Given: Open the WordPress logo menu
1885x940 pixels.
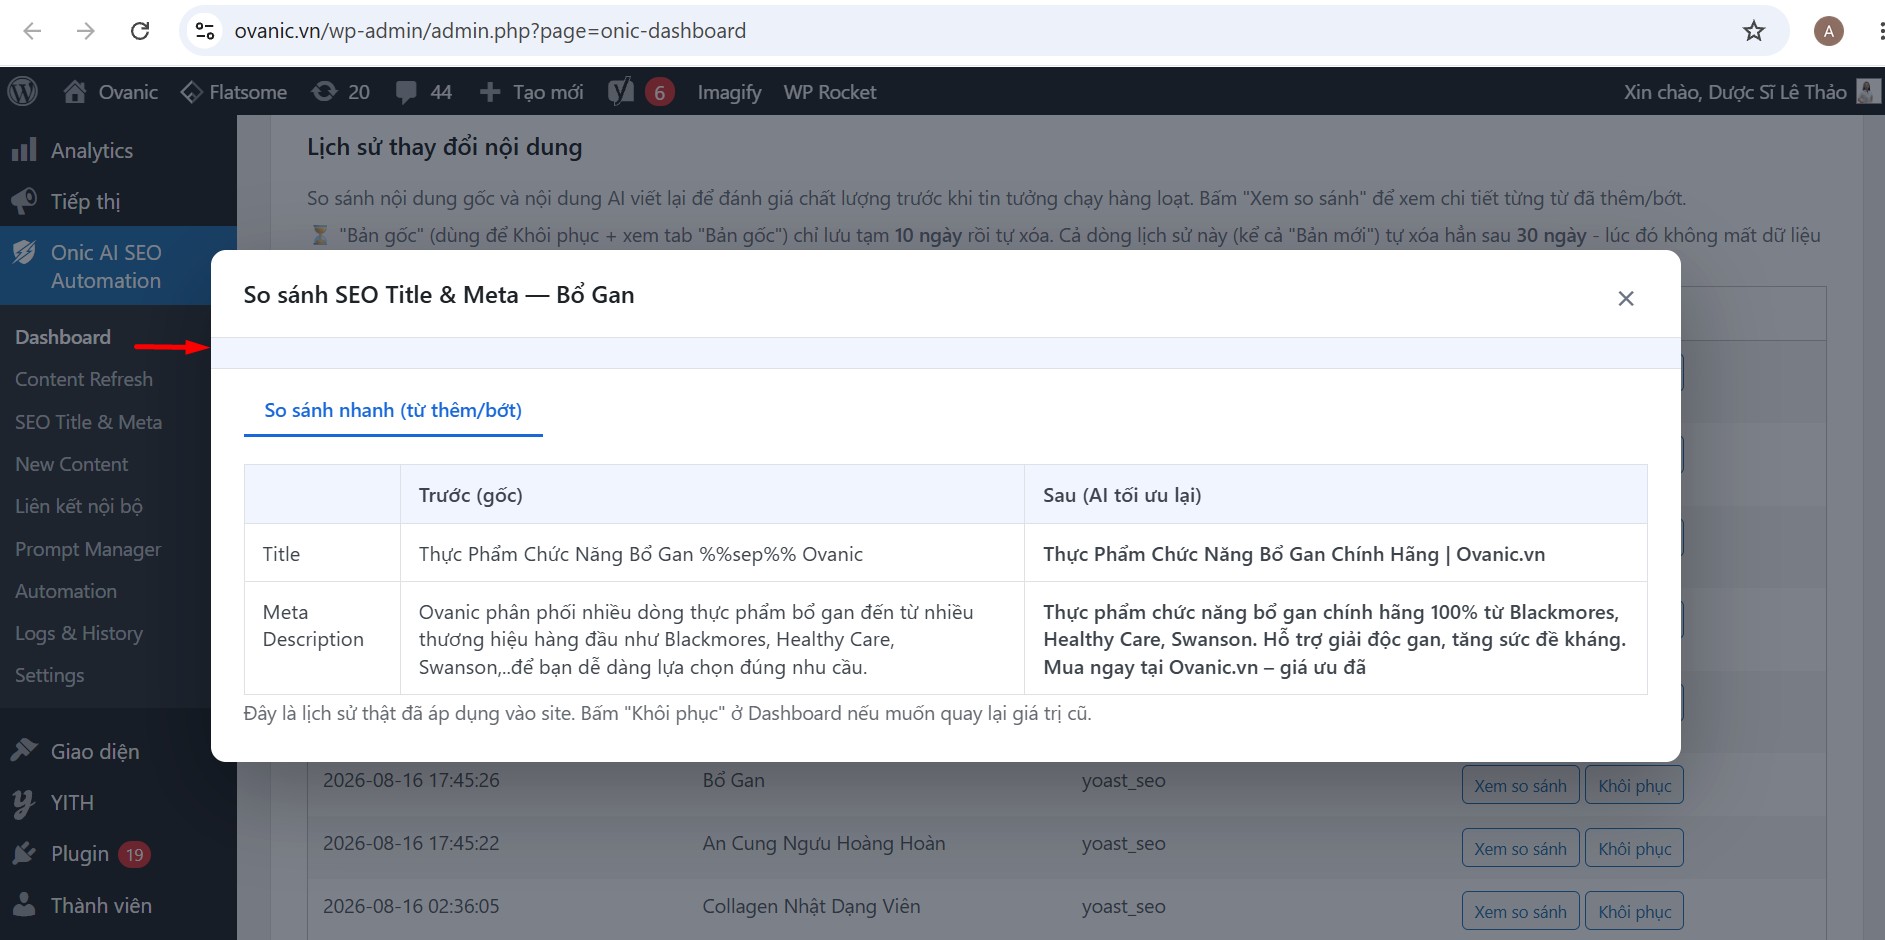Looking at the screenshot, I should [23, 92].
